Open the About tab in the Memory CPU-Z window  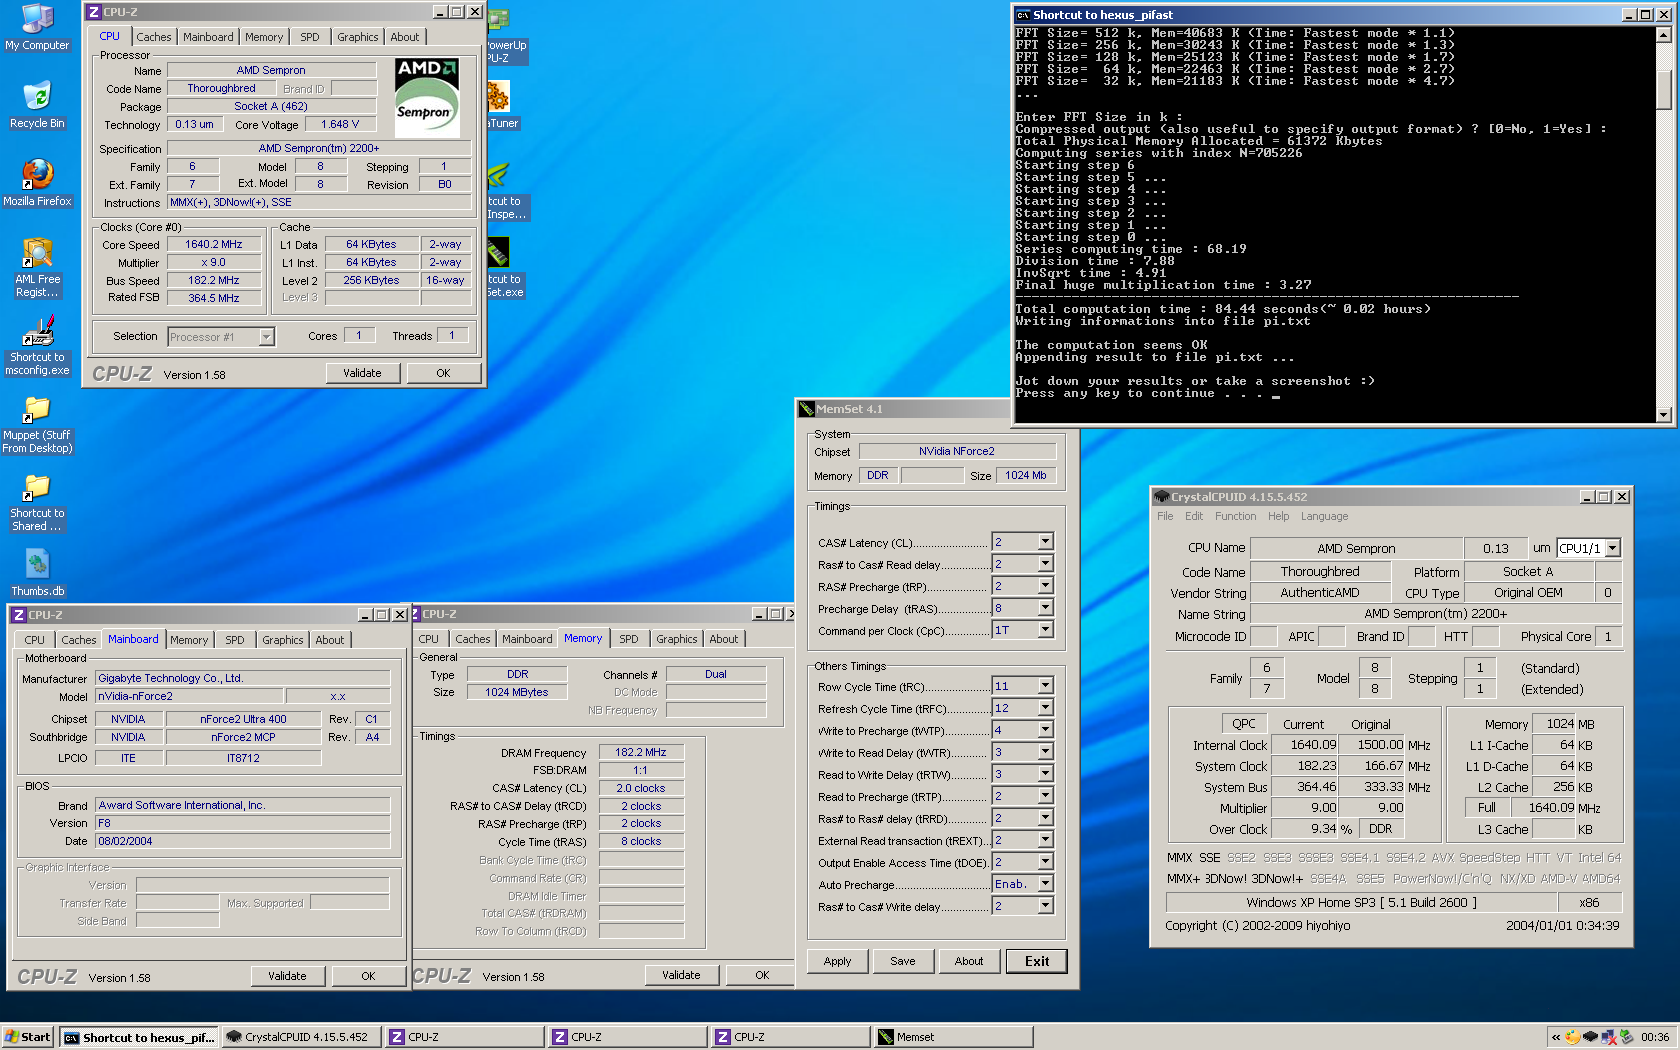(724, 639)
